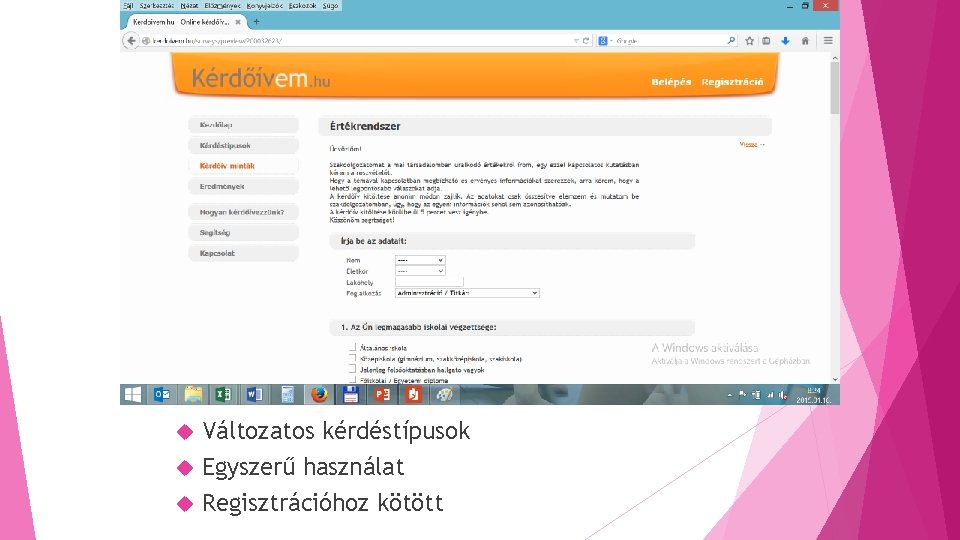Open the Szerkesztés menu
Viewport: 960px width, 540px height.
tap(156, 6)
